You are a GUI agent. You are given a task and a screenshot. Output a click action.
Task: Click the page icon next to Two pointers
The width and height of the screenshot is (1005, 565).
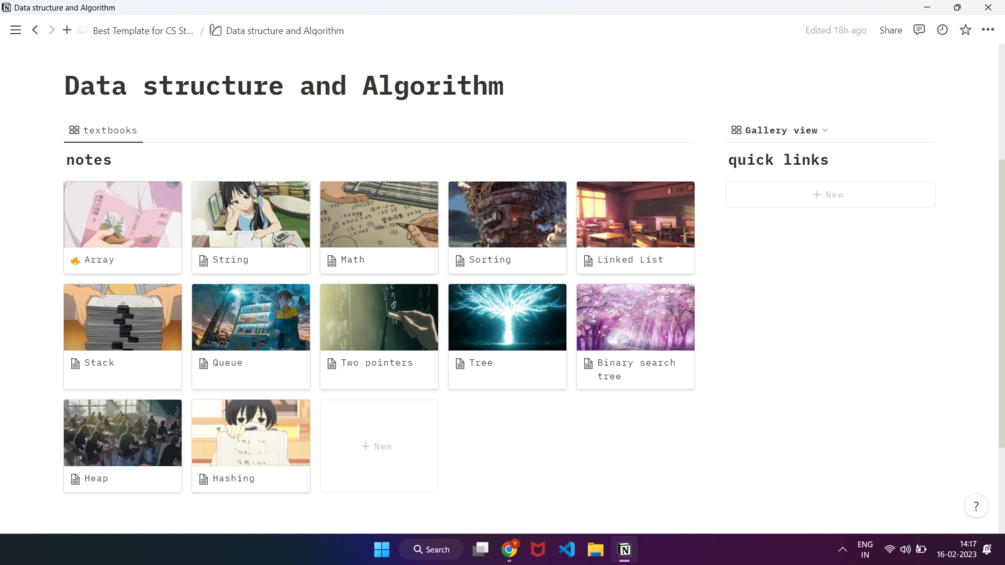(x=331, y=363)
